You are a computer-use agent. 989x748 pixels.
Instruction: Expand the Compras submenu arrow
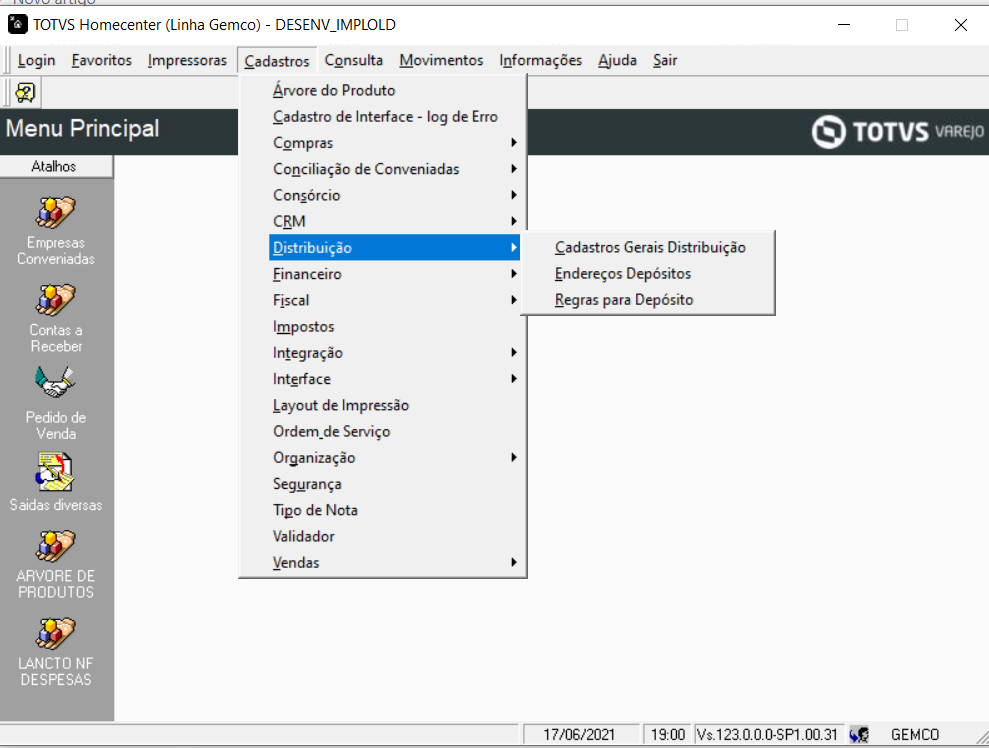click(514, 143)
